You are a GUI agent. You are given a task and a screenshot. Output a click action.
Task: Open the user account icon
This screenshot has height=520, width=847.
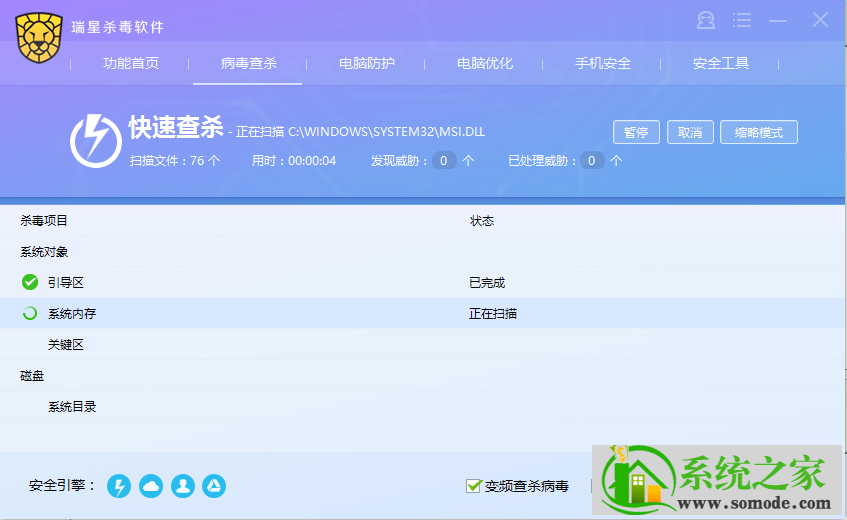(x=705, y=21)
